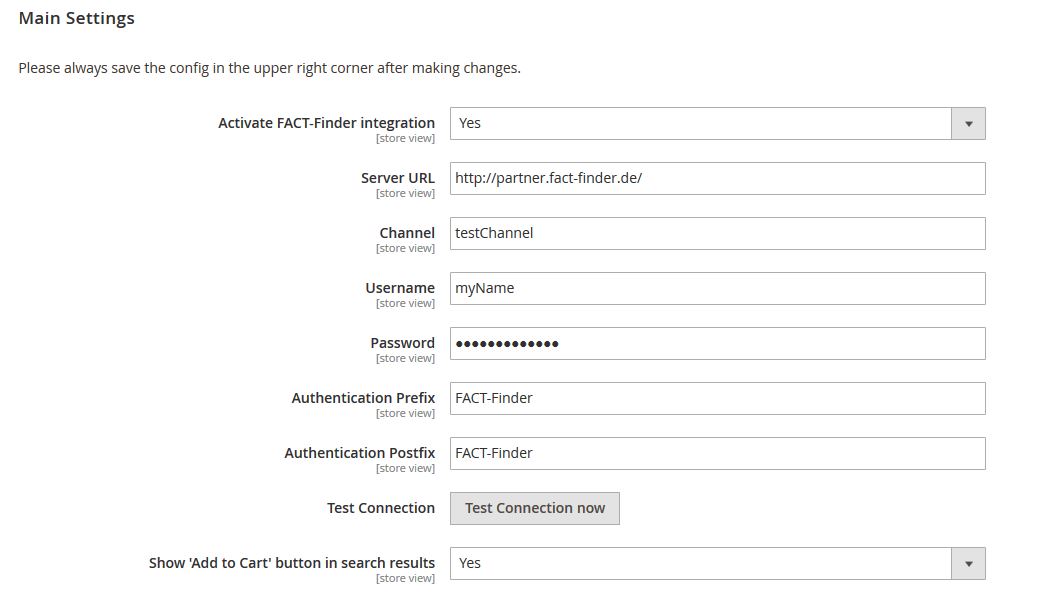Click the Authentication Postfix label
1038x602 pixels.
[359, 453]
